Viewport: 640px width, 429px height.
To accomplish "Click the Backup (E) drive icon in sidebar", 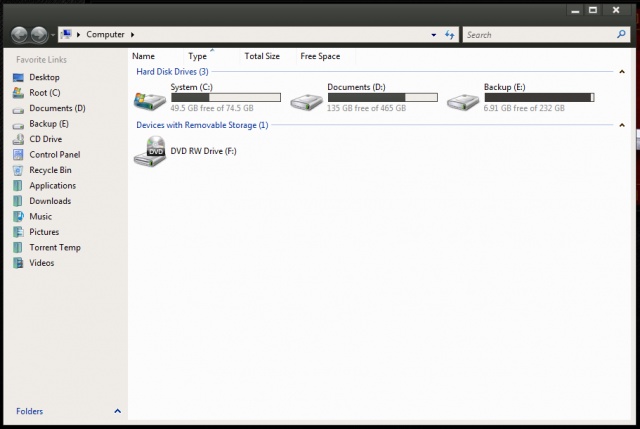I will pyautogui.click(x=18, y=125).
